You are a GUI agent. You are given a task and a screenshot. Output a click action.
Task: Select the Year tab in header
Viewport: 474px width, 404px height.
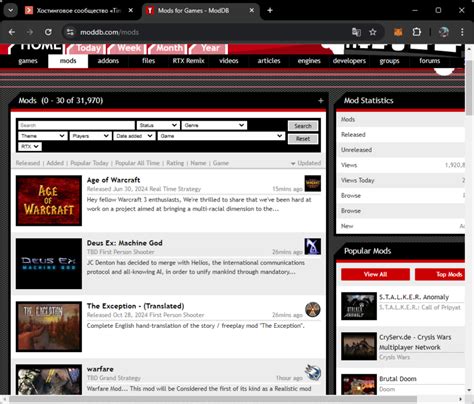click(x=209, y=49)
